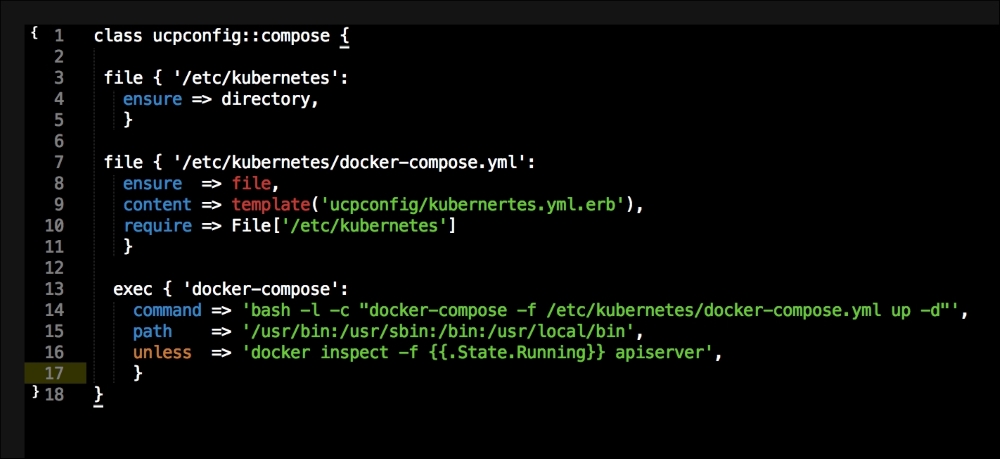Click line number 1 in the gutter
This screenshot has height=459, width=1000.
point(59,36)
